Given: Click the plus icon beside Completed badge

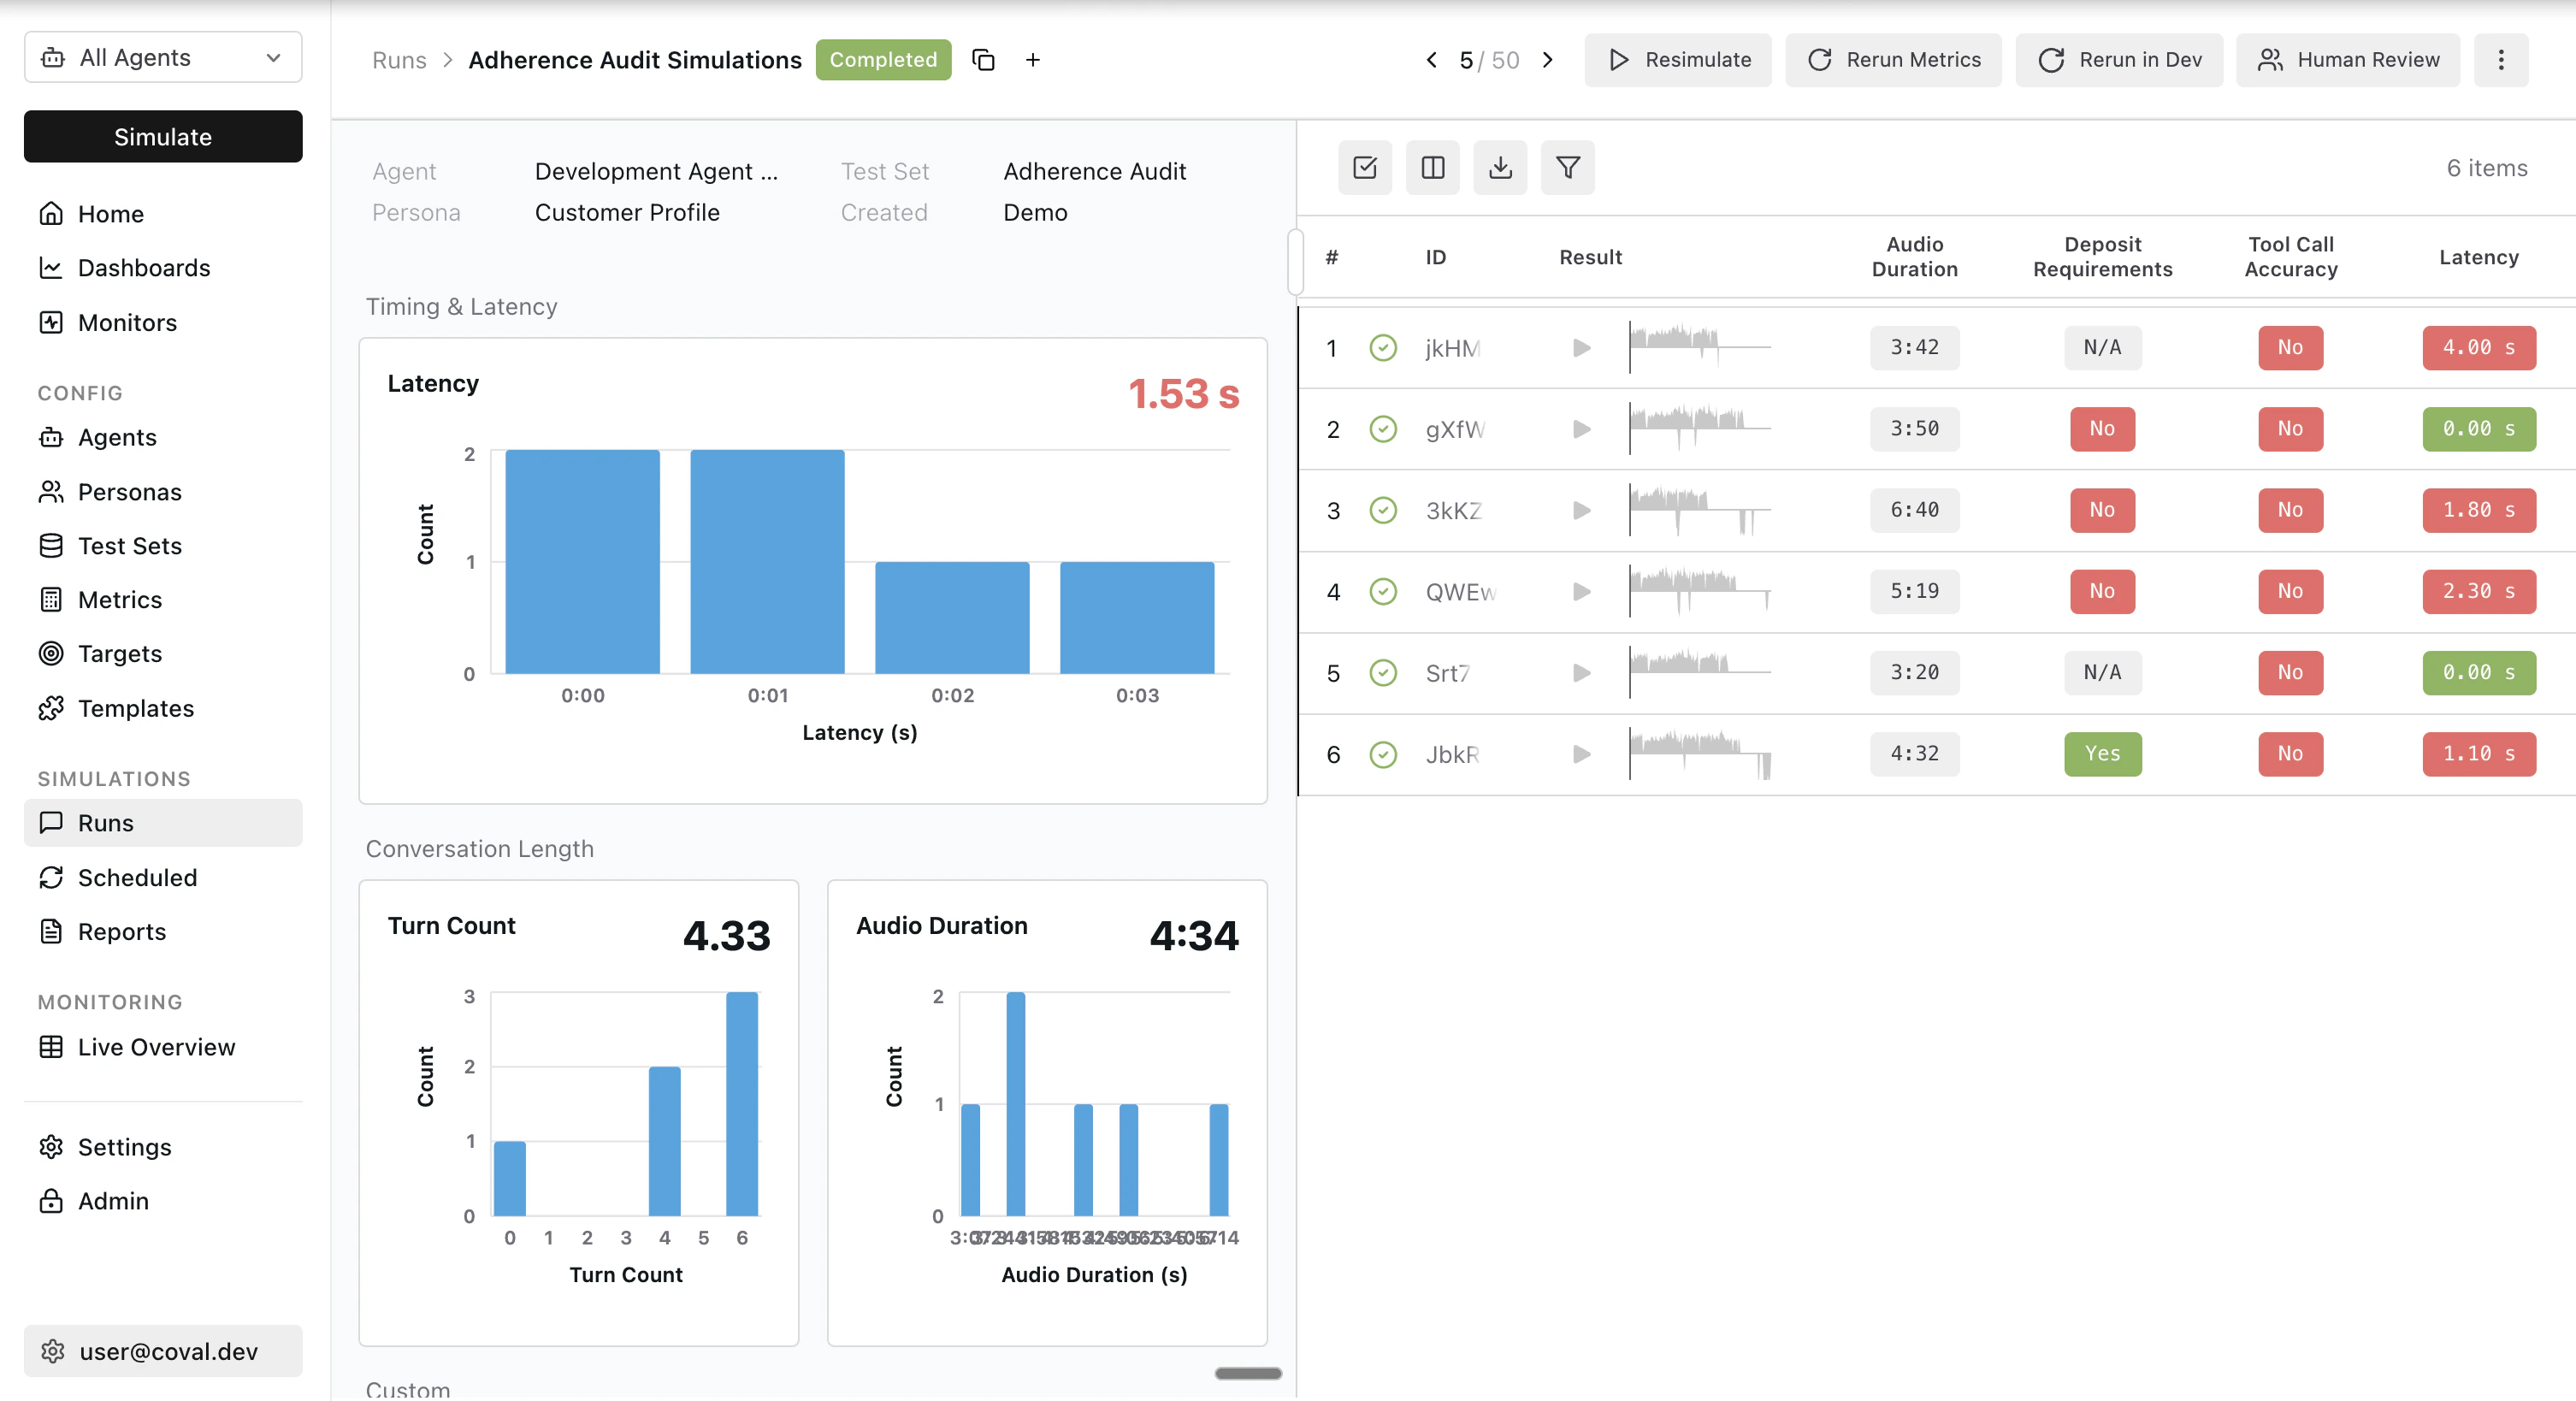Looking at the screenshot, I should pos(1032,60).
